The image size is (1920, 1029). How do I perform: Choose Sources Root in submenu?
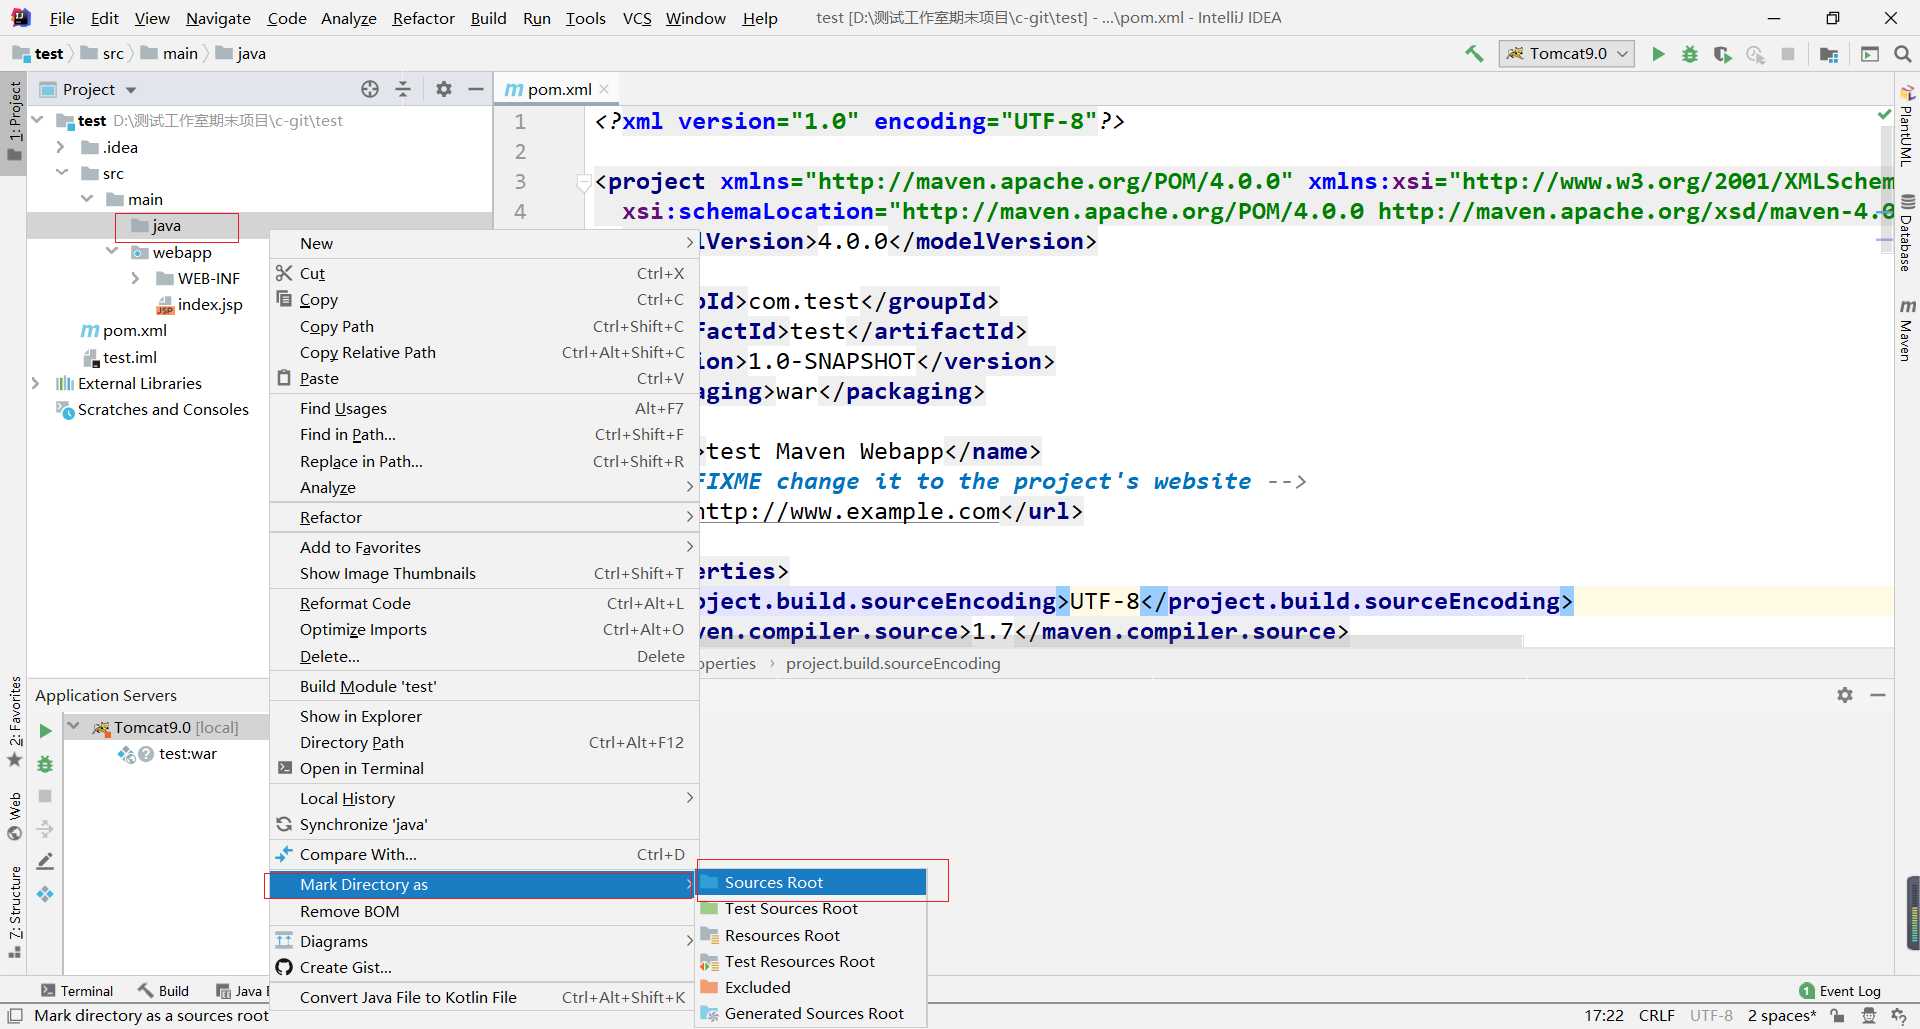[812, 882]
